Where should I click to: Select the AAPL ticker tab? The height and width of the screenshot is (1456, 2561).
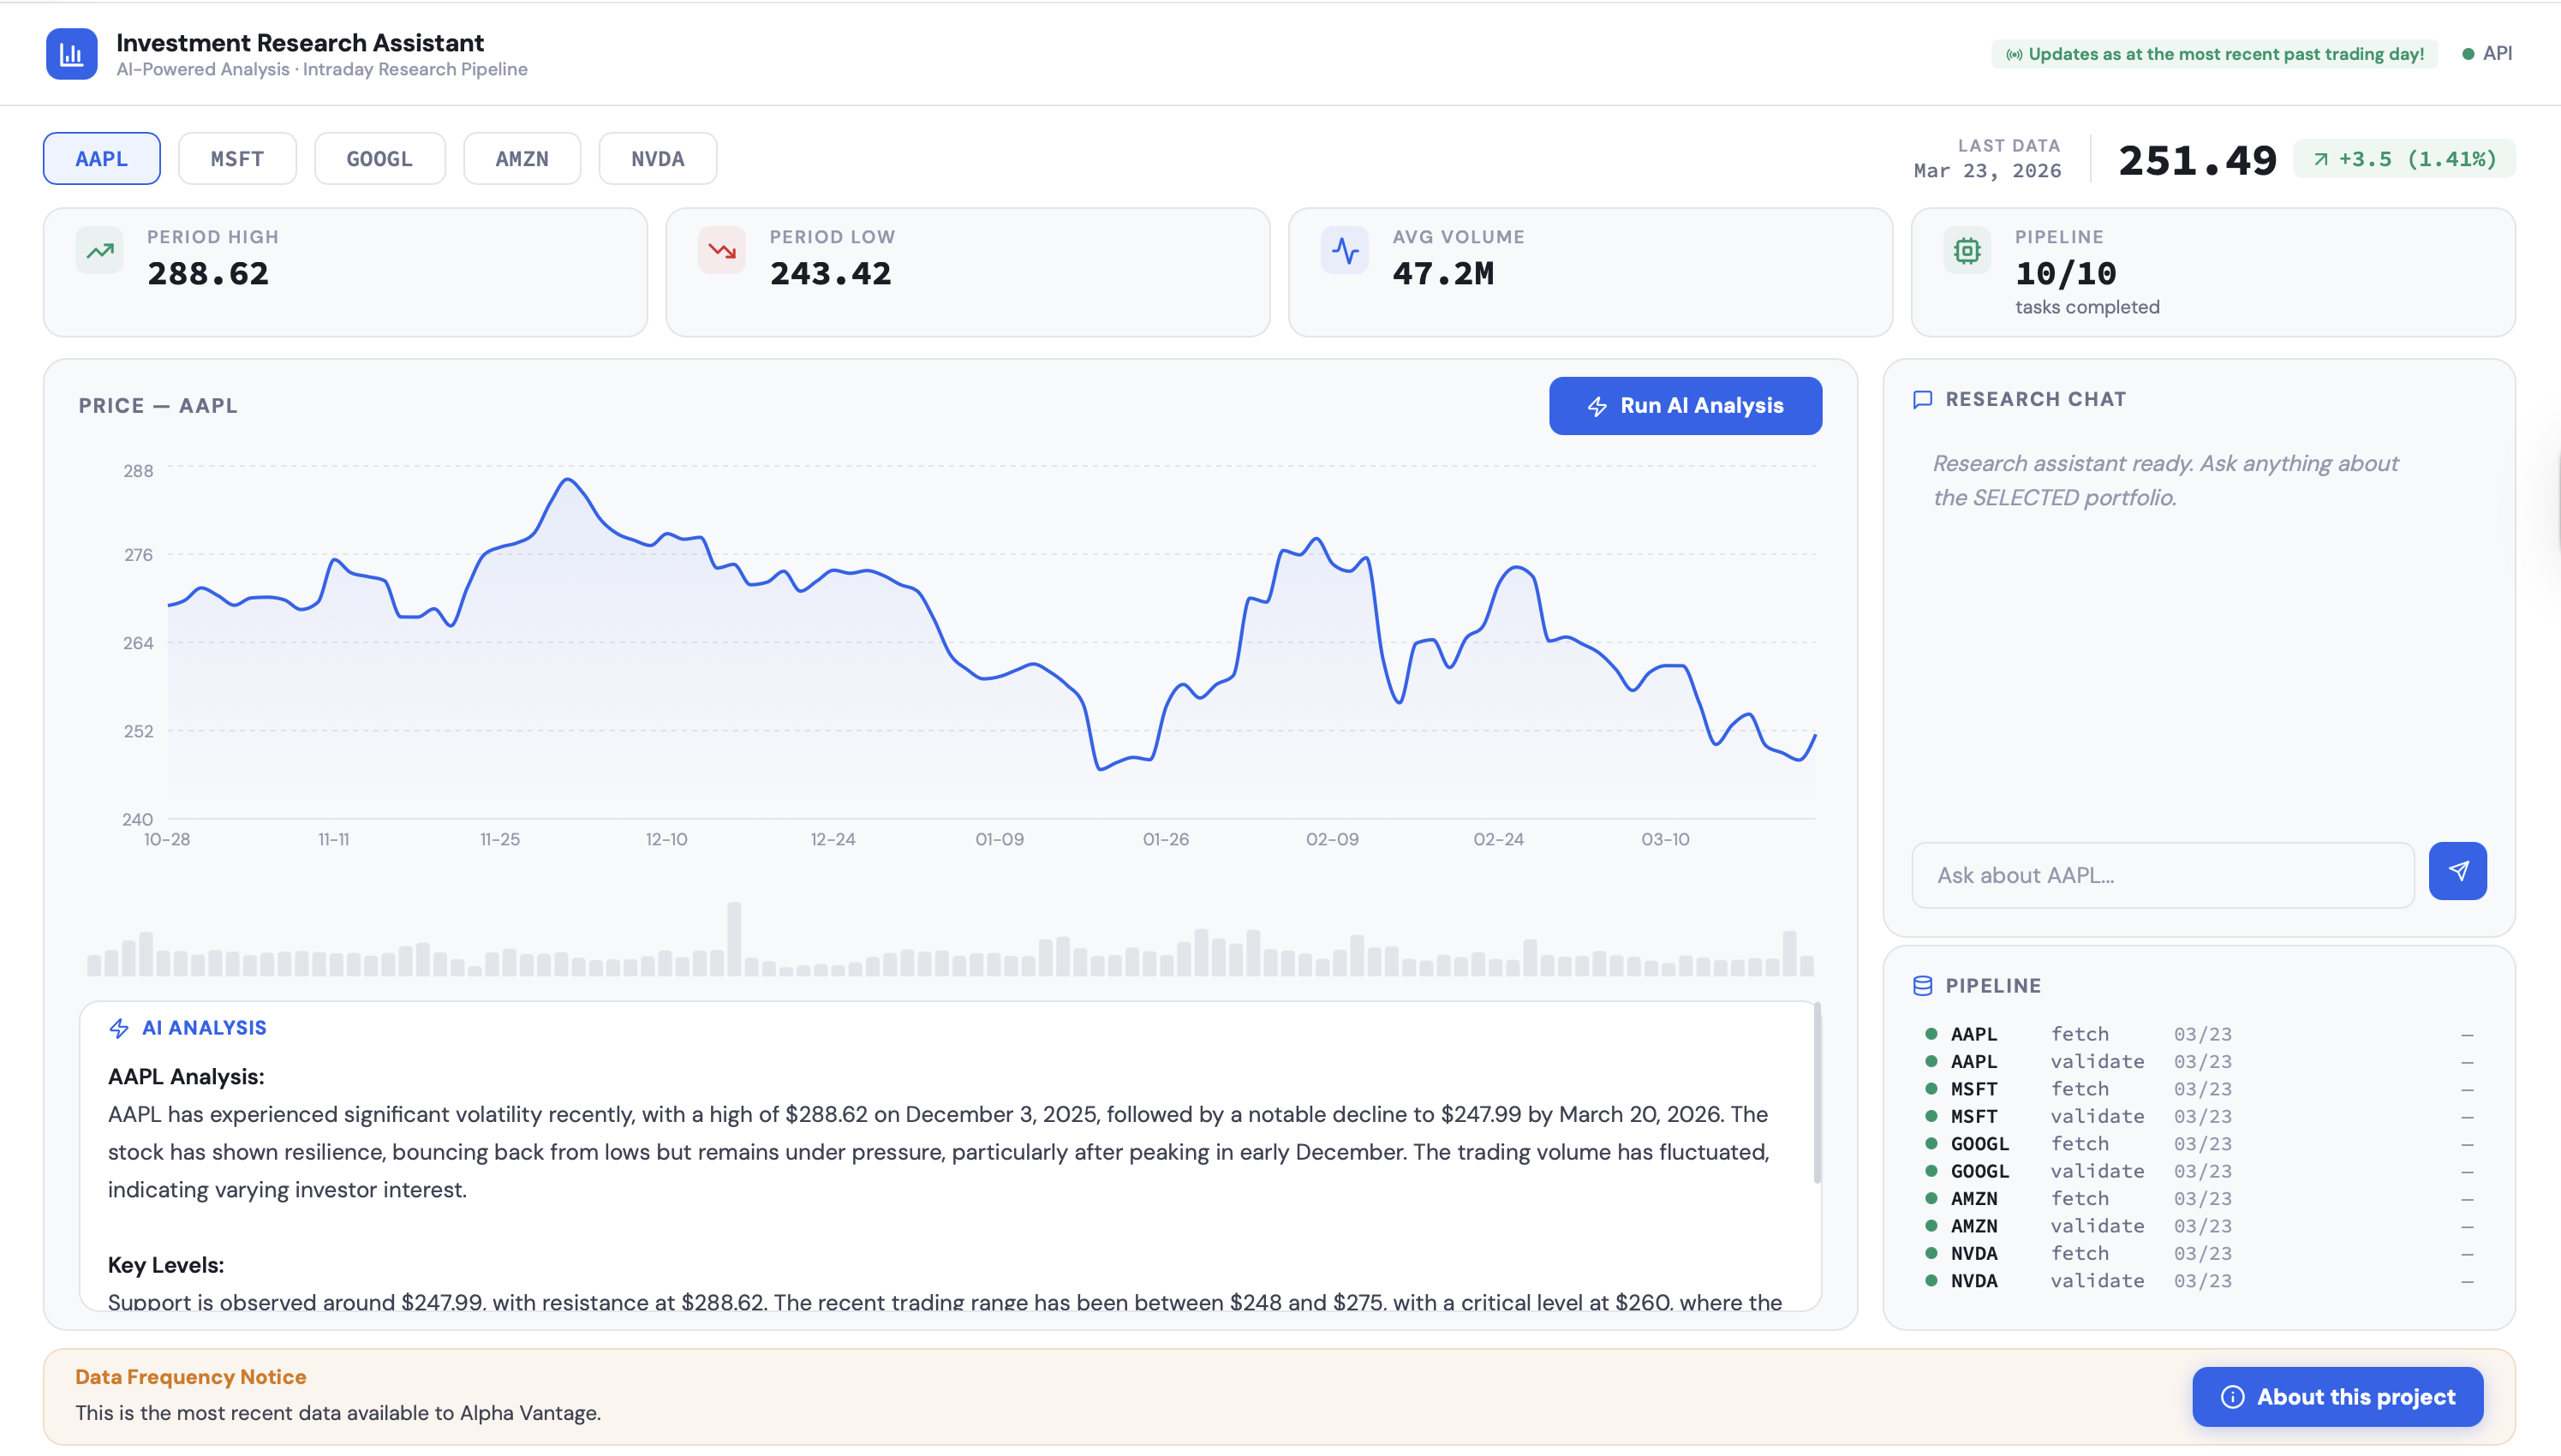pyautogui.click(x=101, y=159)
